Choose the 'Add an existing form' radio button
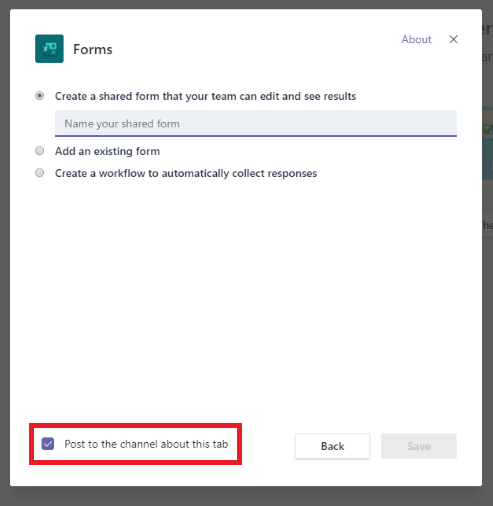The height and width of the screenshot is (506, 493). click(x=40, y=151)
